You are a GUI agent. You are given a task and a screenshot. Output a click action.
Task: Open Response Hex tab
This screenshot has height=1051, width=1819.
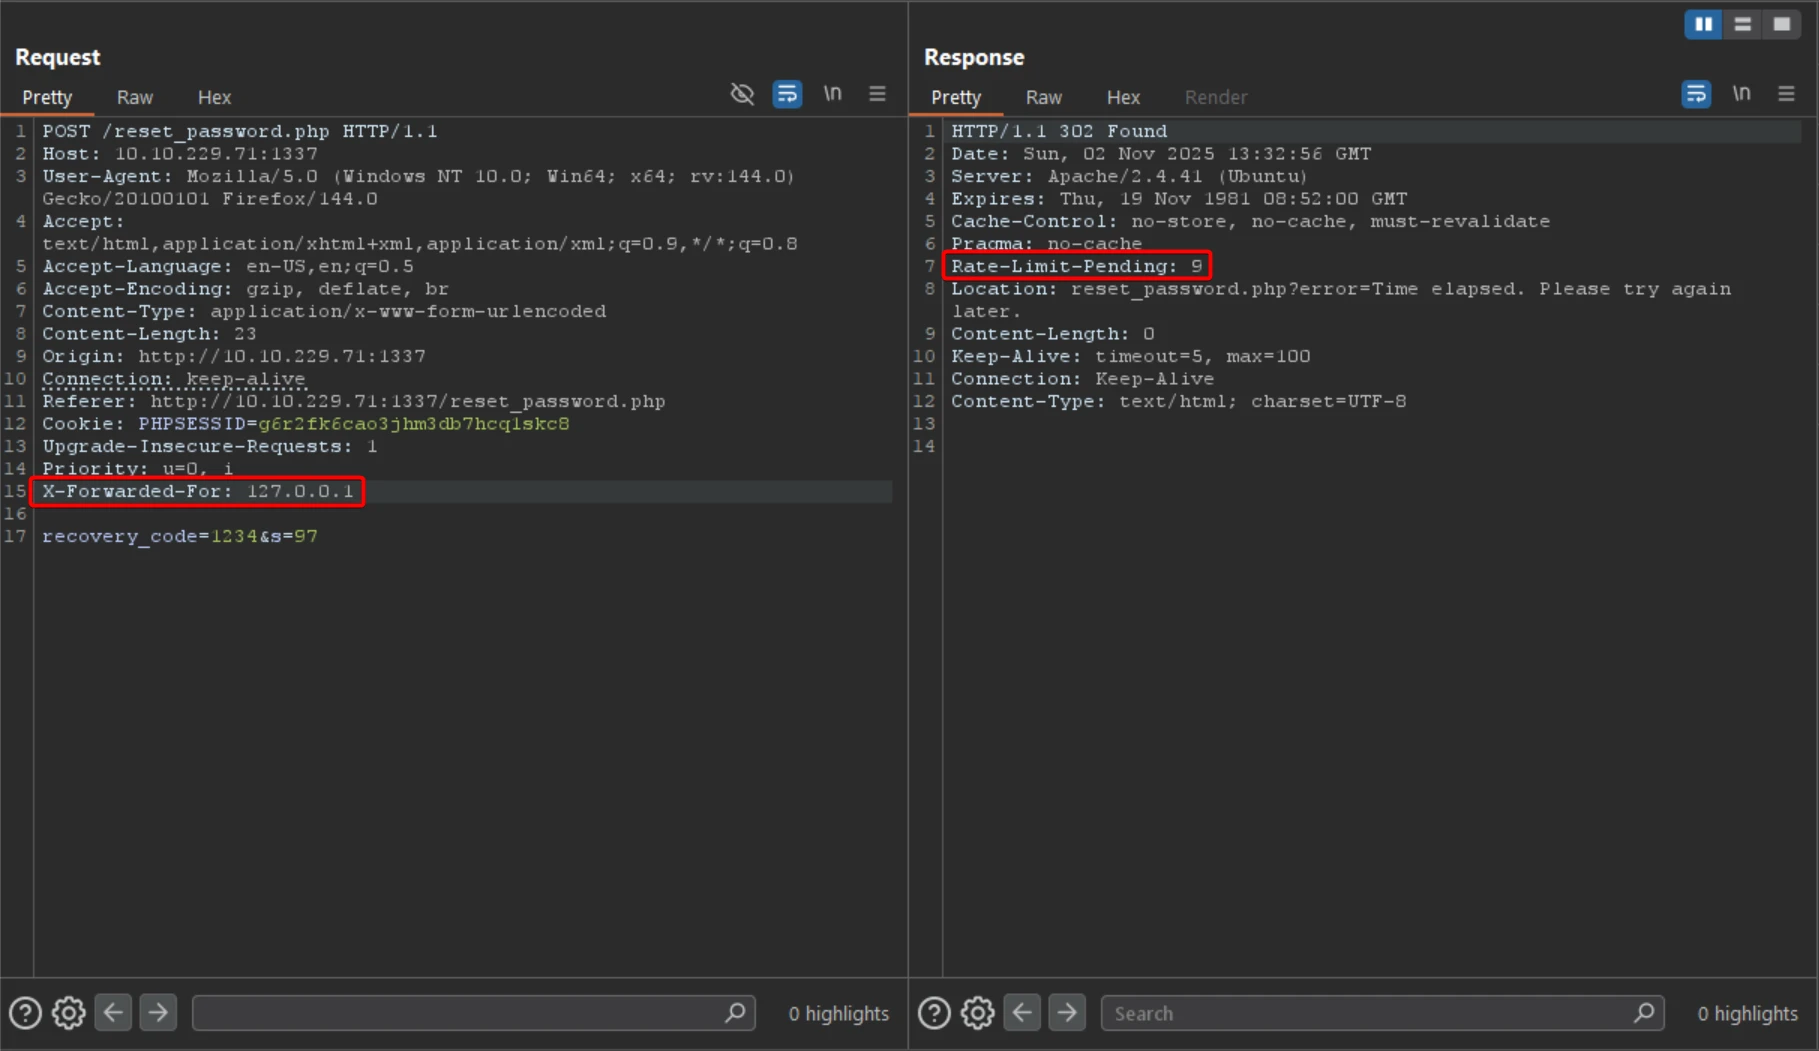tap(1123, 97)
